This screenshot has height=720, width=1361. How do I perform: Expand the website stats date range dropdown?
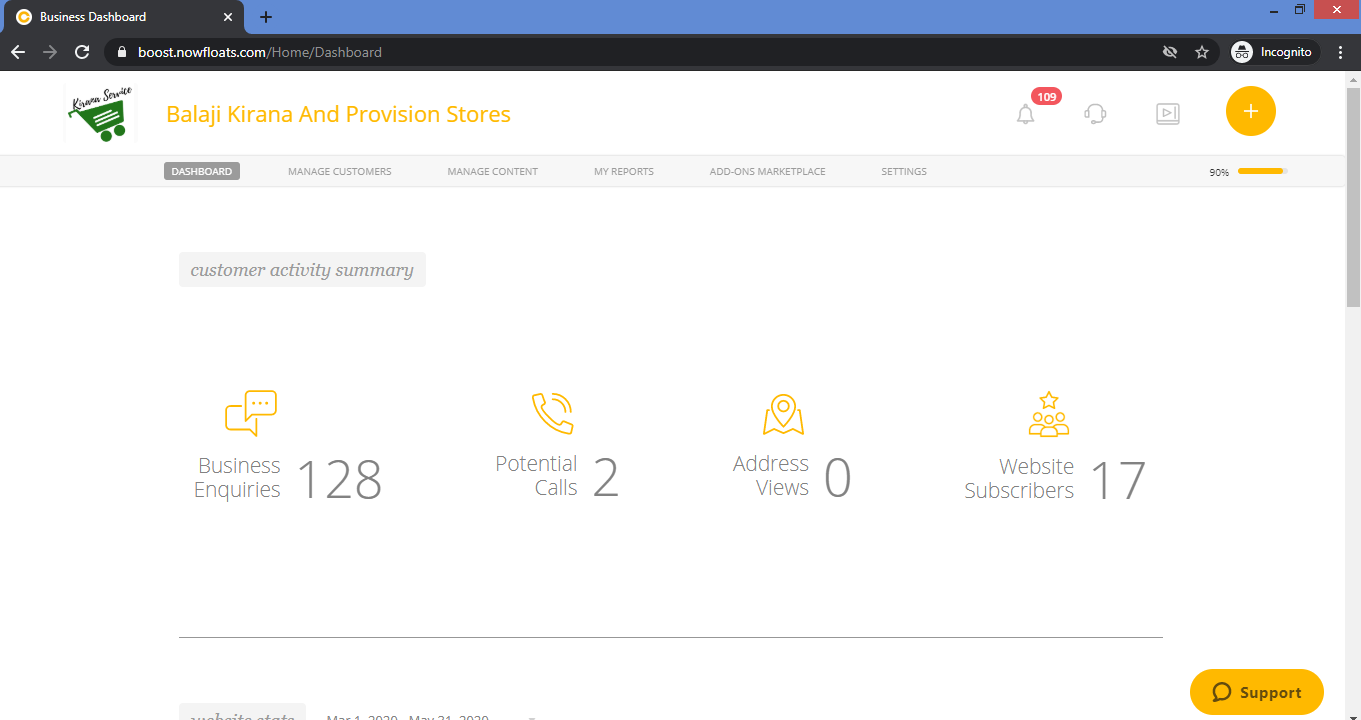(532, 717)
